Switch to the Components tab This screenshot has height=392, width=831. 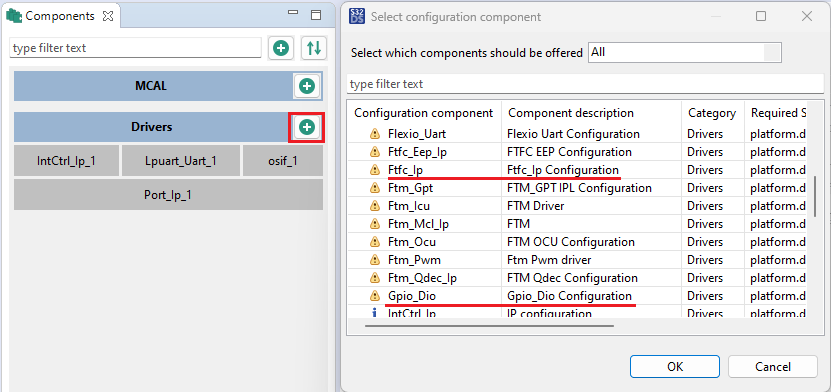pyautogui.click(x=59, y=16)
